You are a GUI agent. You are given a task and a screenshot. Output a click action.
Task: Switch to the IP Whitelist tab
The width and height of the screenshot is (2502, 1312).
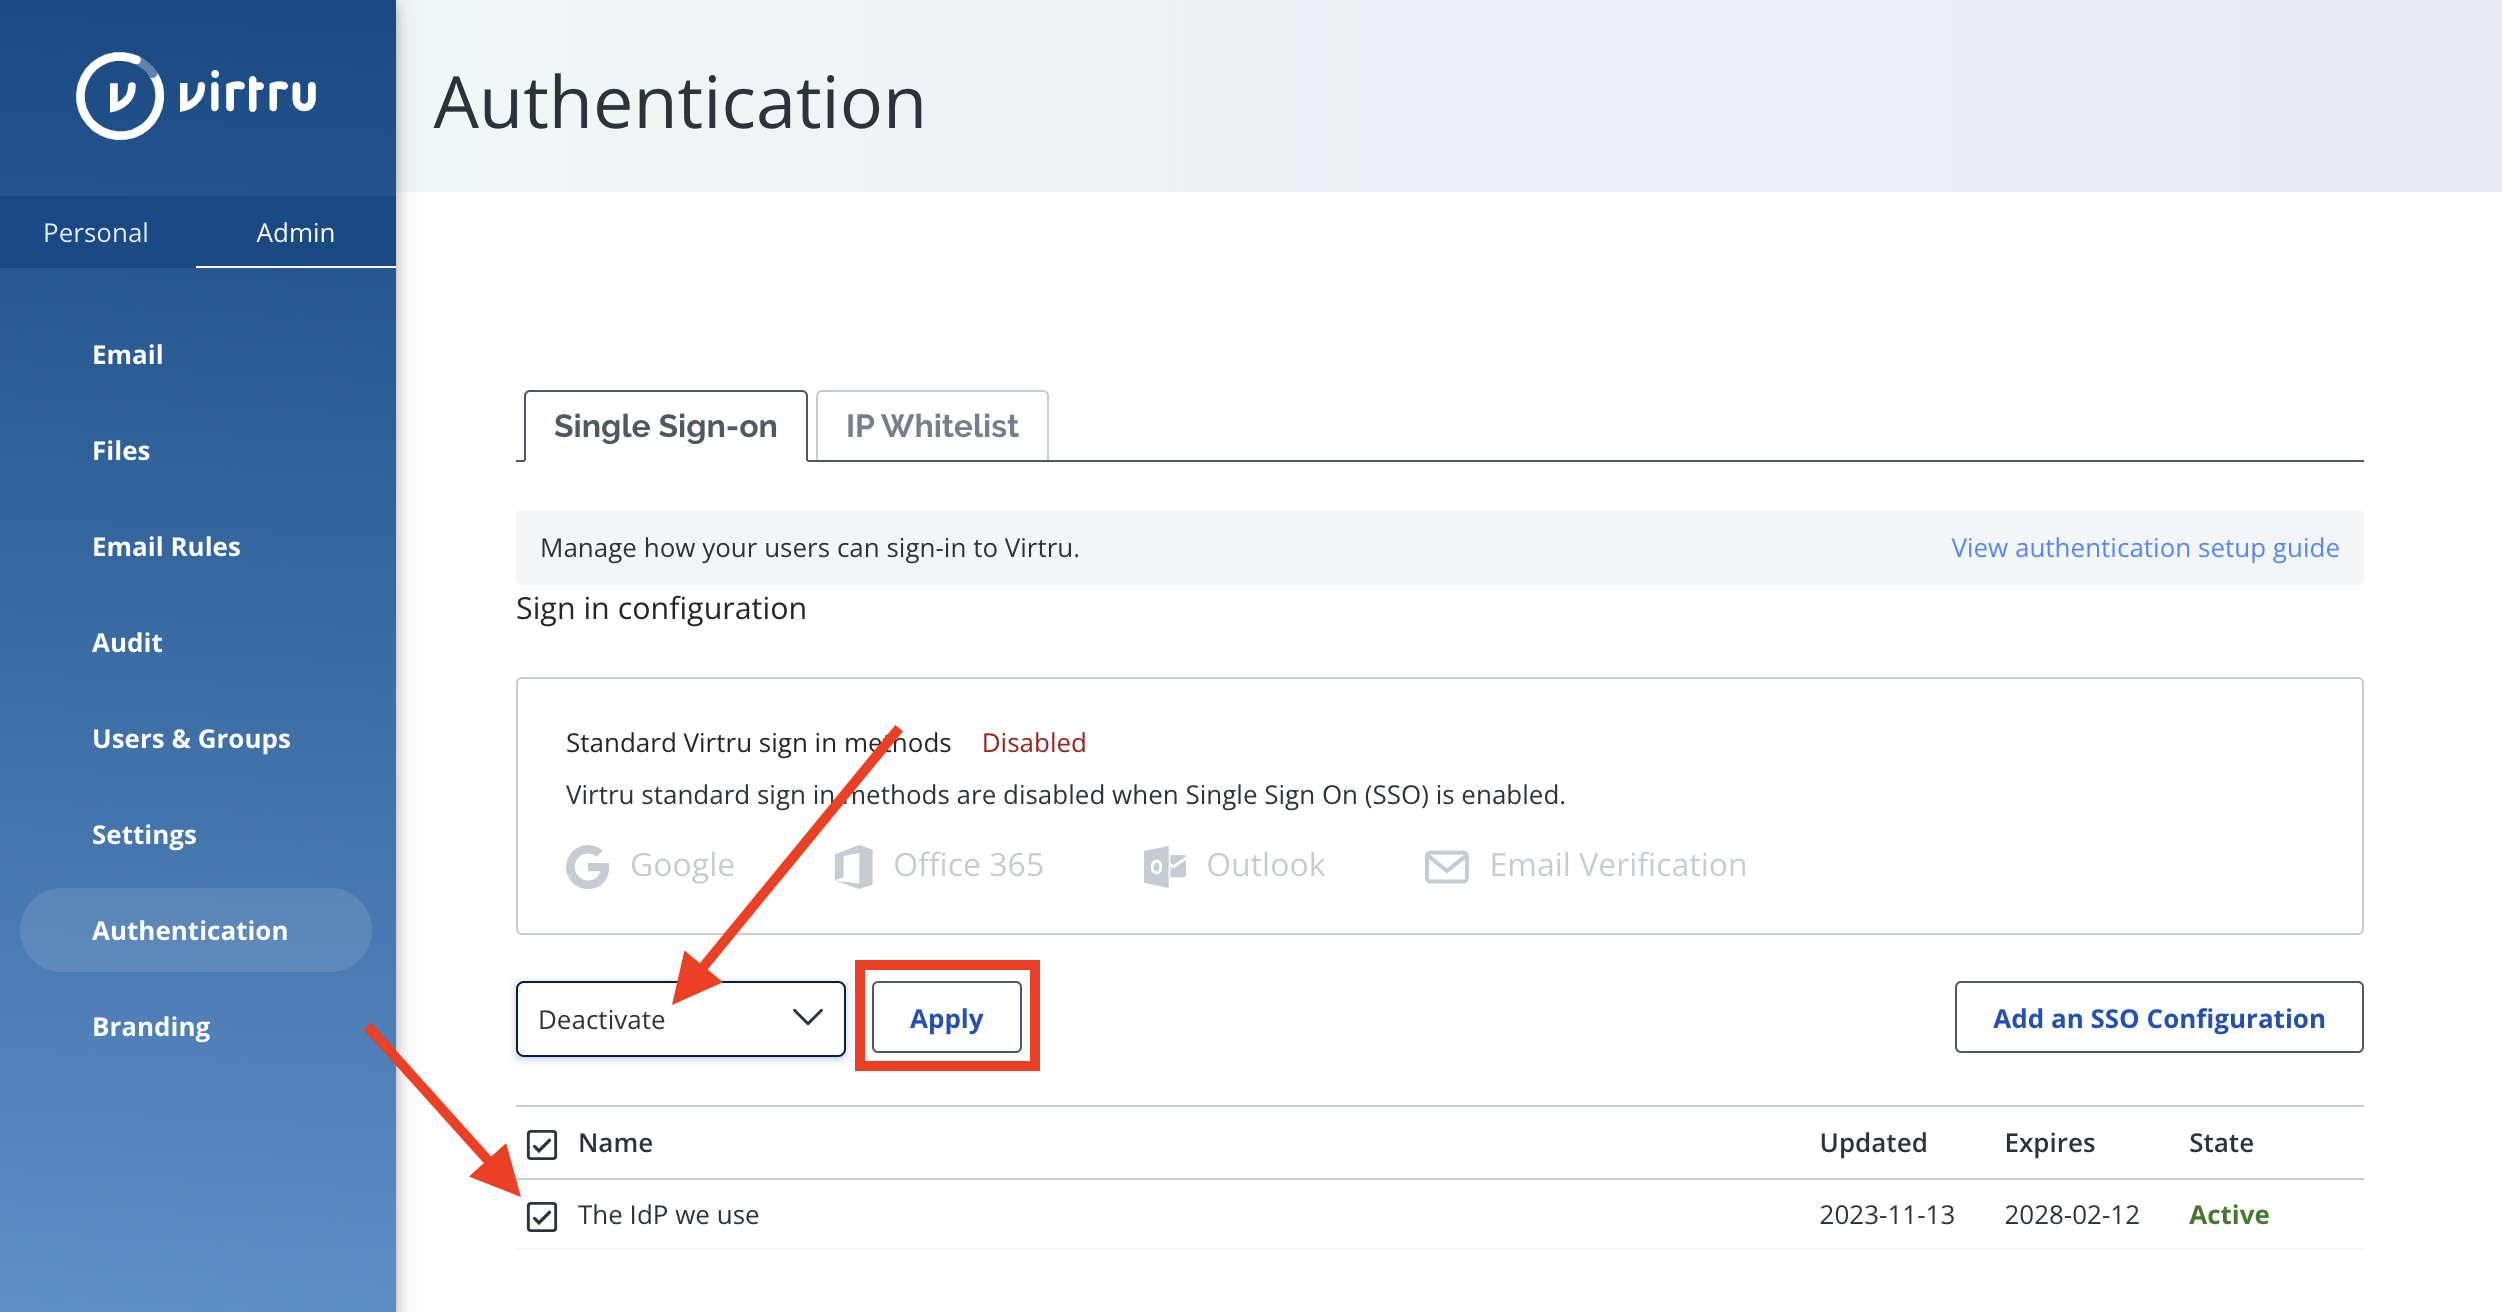click(x=932, y=426)
